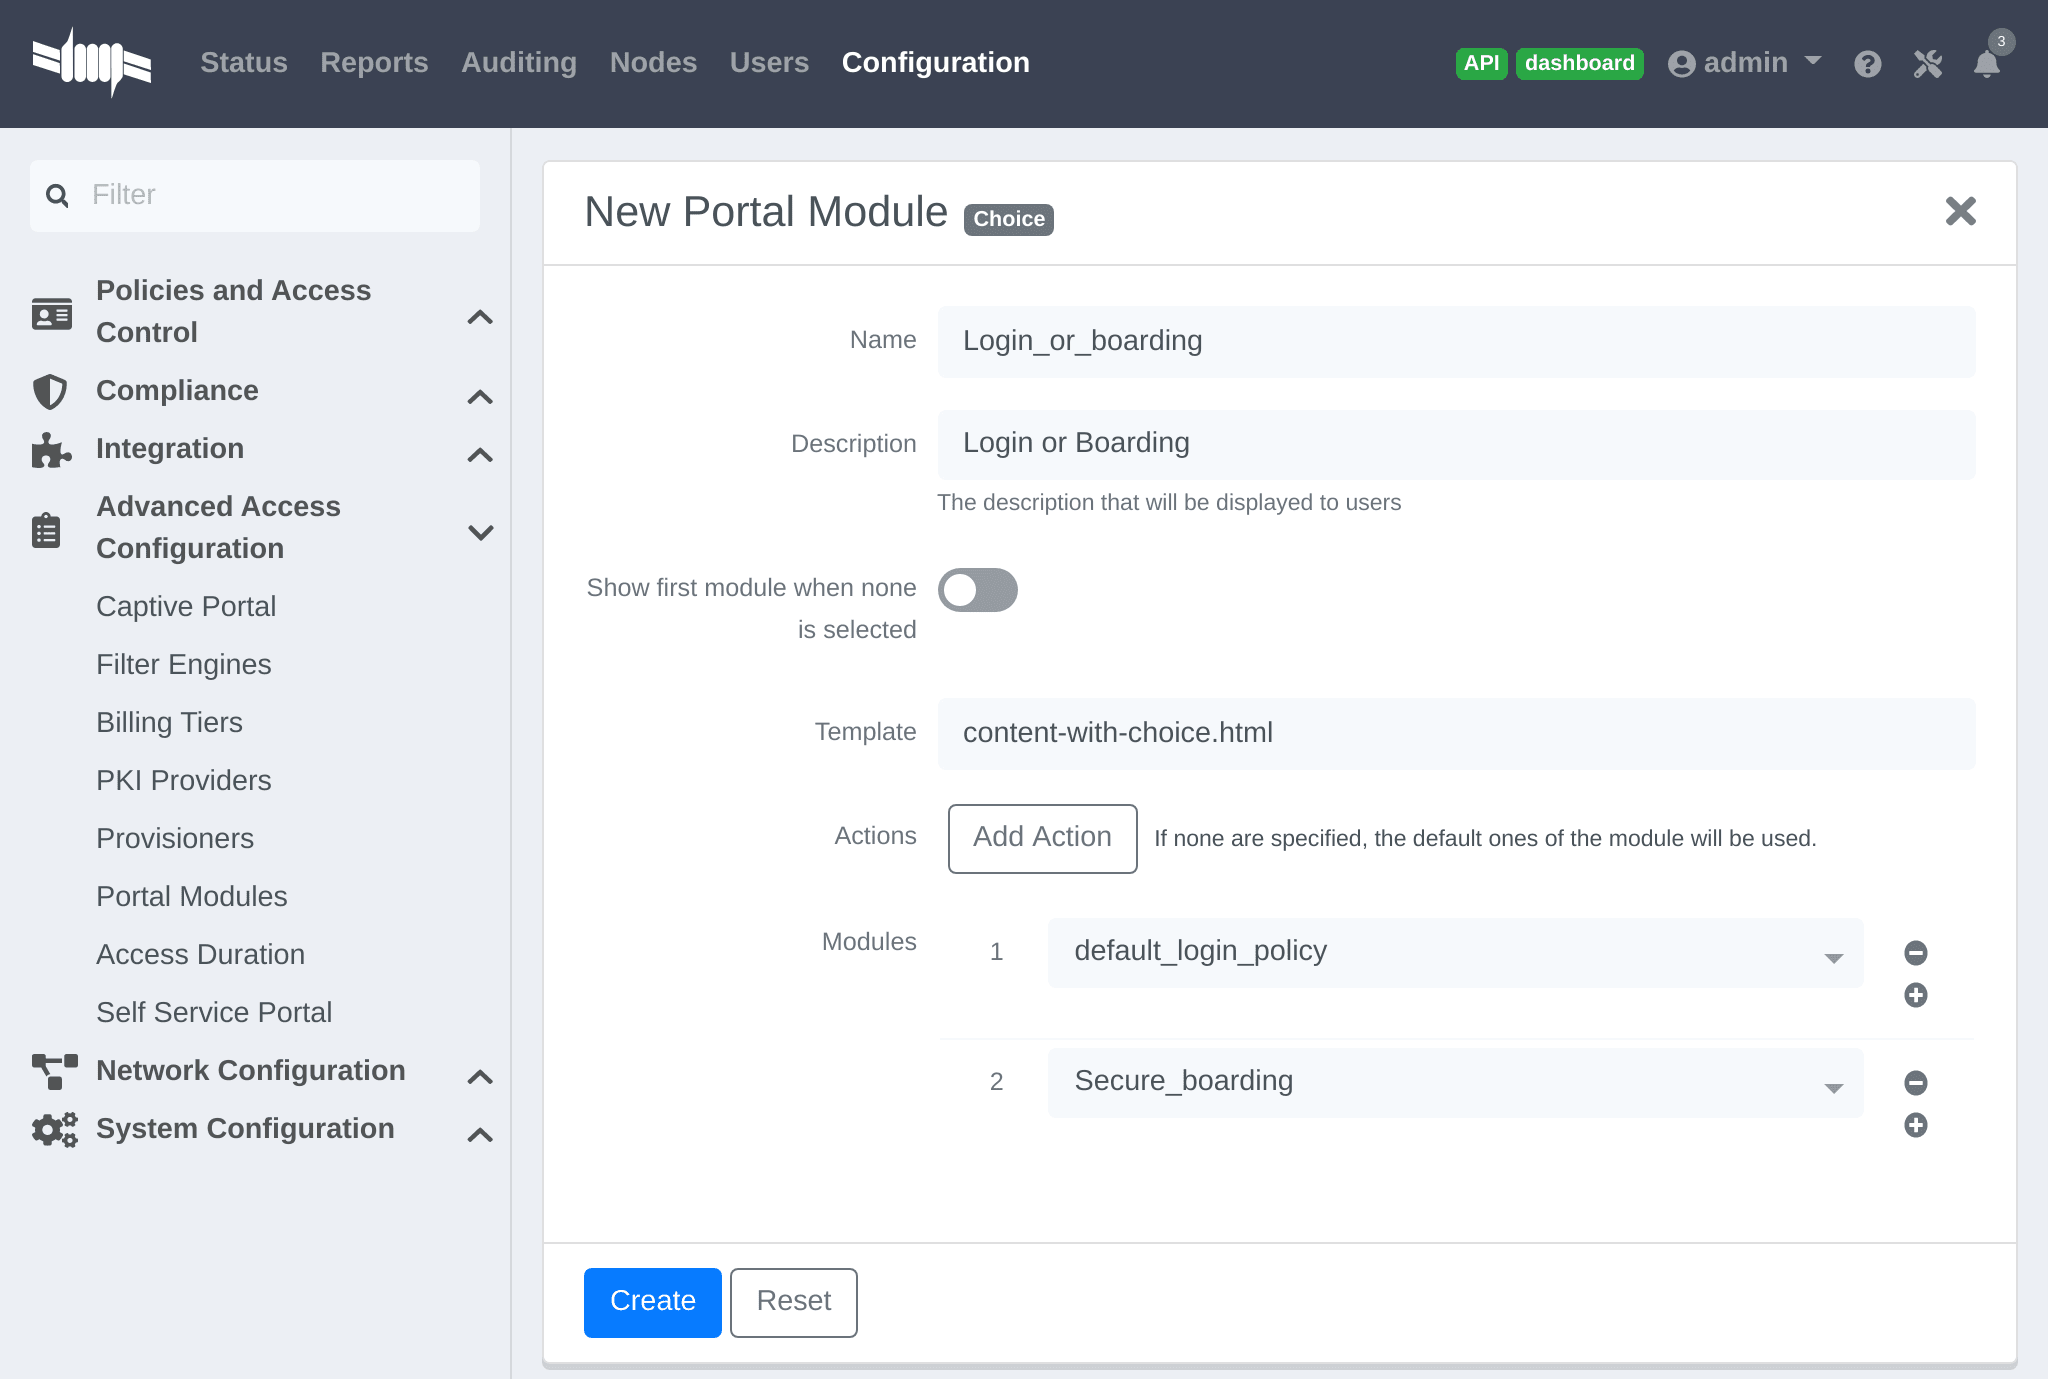2048x1379 pixels.
Task: Click the Add Action button
Action: 1042,838
